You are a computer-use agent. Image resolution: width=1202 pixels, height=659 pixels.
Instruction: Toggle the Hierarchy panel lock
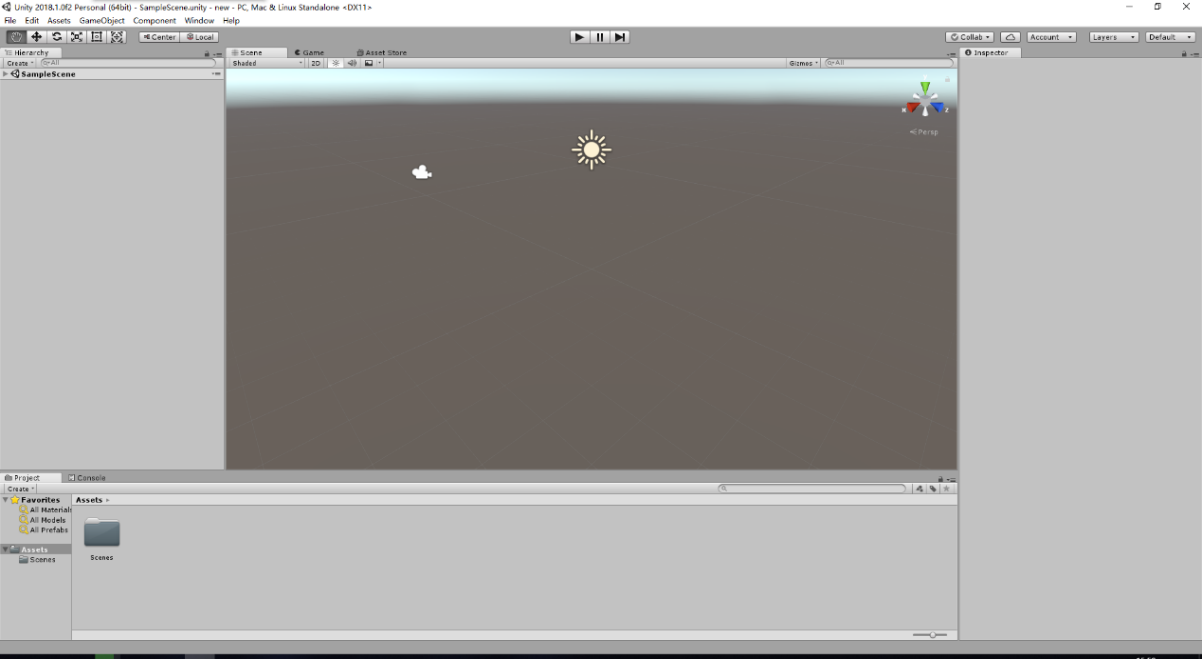(x=207, y=54)
